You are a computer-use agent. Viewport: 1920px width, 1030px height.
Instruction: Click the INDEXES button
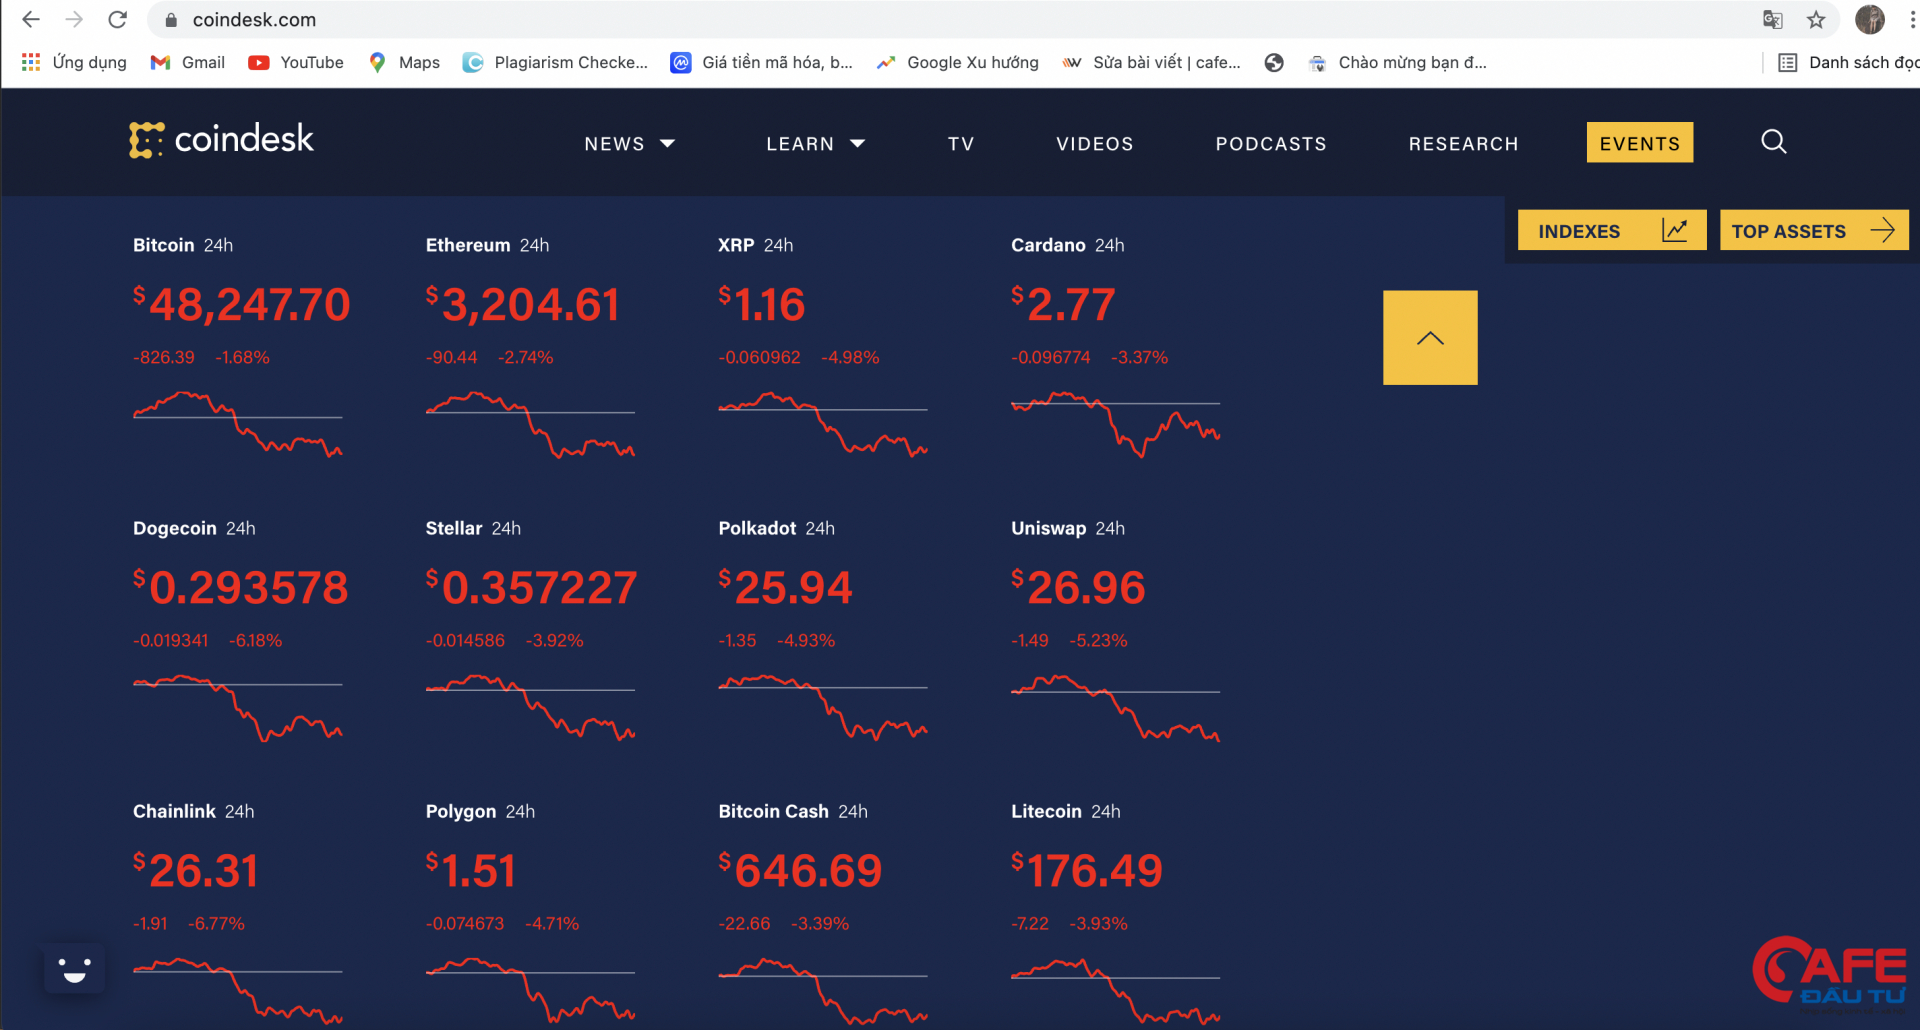pyautogui.click(x=1612, y=230)
